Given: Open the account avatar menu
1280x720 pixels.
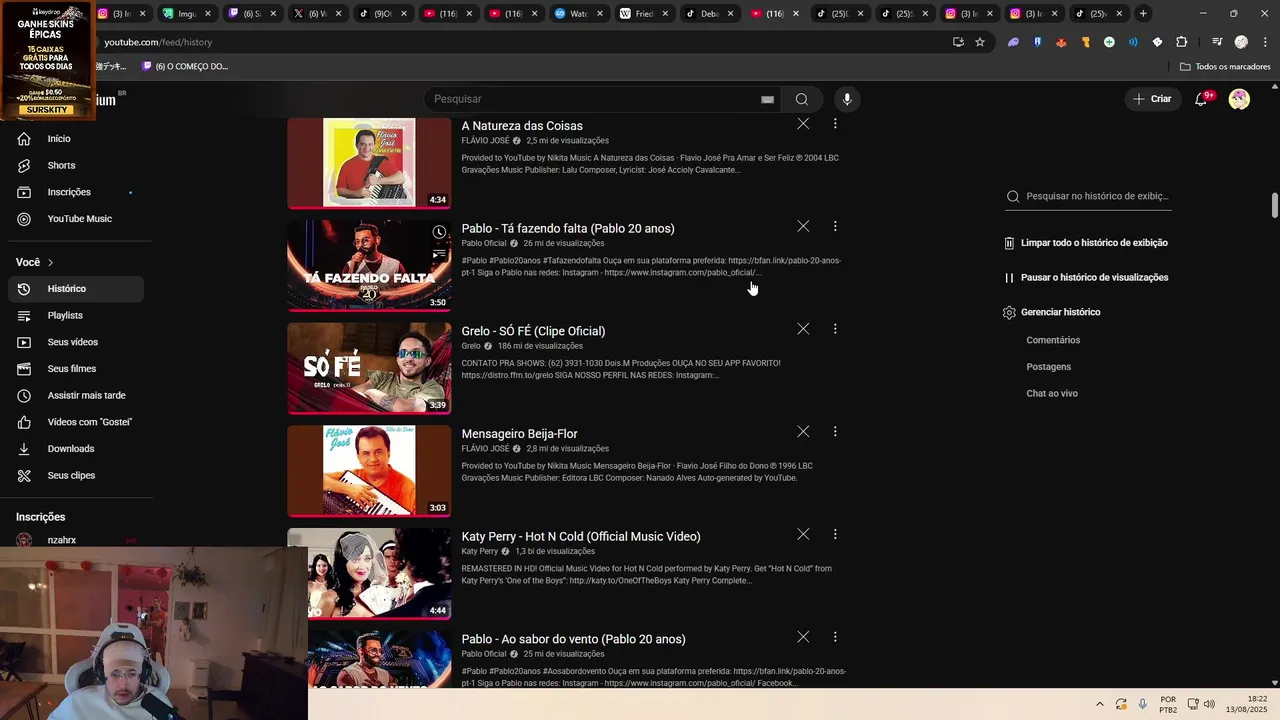Looking at the screenshot, I should (1239, 99).
